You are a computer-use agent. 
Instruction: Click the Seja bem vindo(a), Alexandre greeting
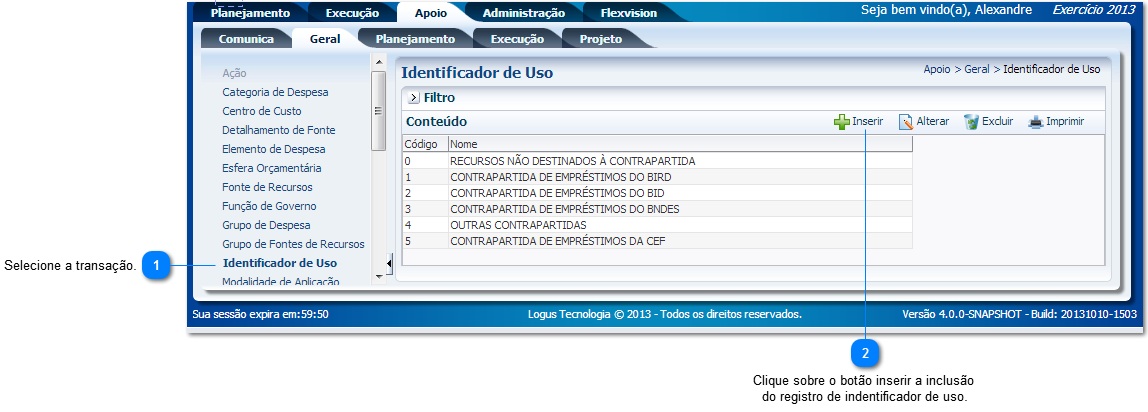947,10
